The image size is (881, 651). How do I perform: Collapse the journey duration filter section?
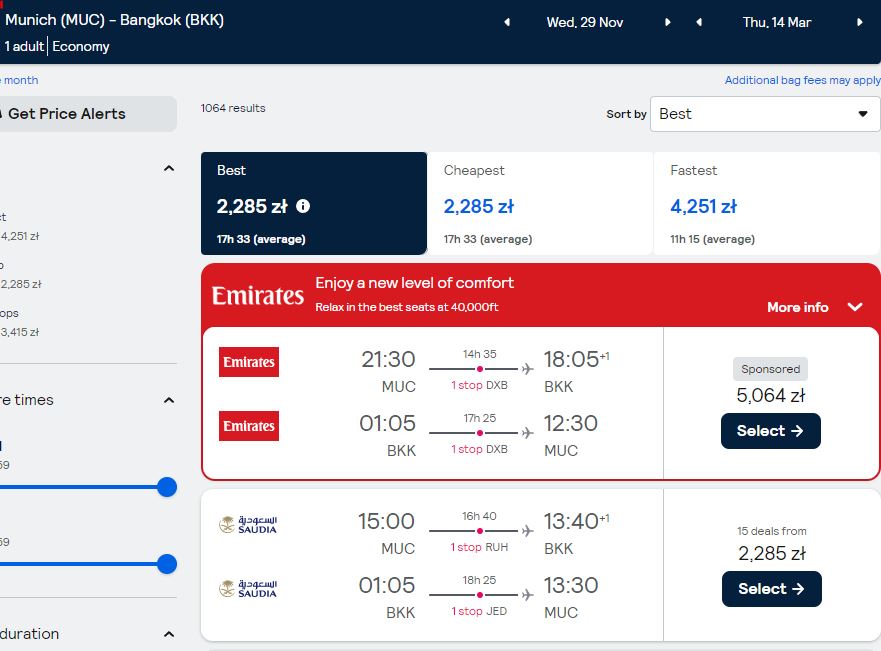(x=169, y=634)
